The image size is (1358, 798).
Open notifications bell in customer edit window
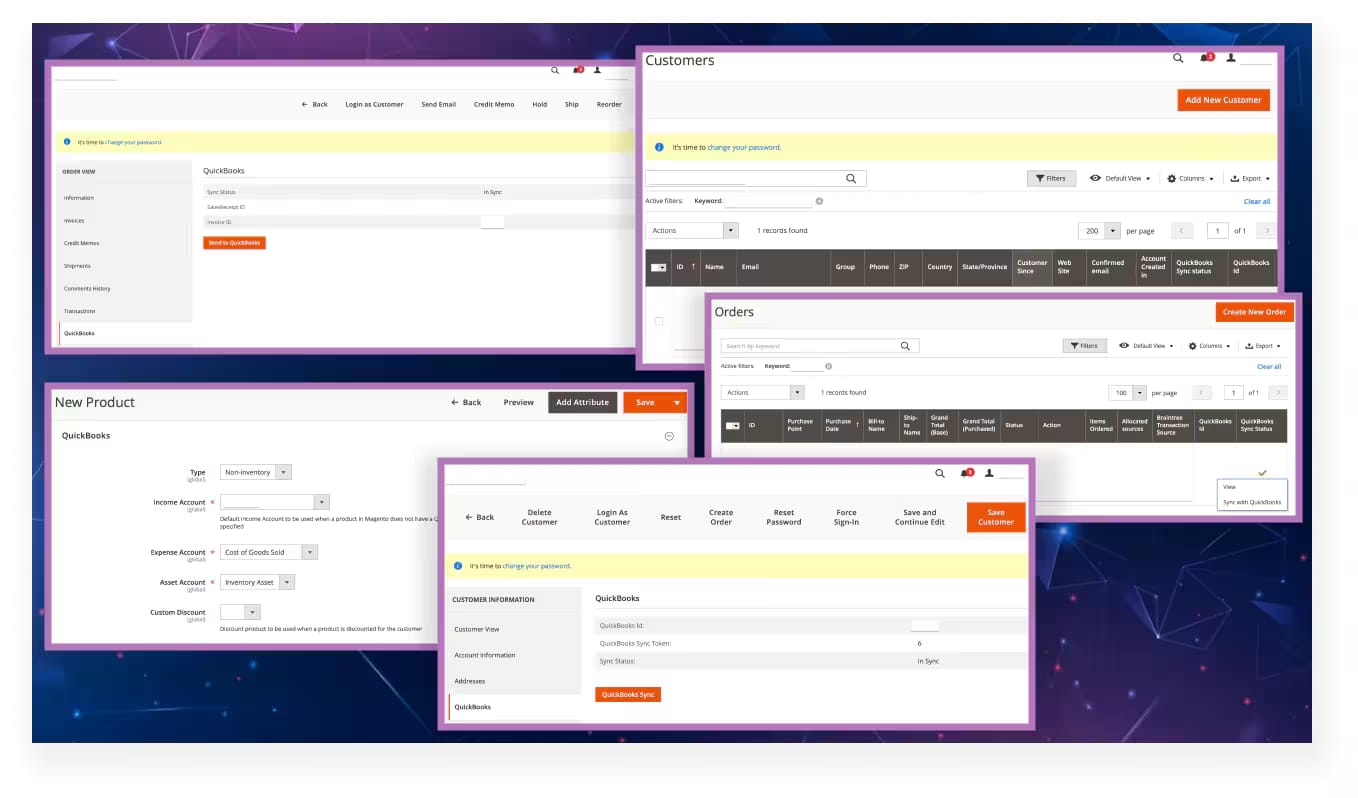tap(966, 474)
